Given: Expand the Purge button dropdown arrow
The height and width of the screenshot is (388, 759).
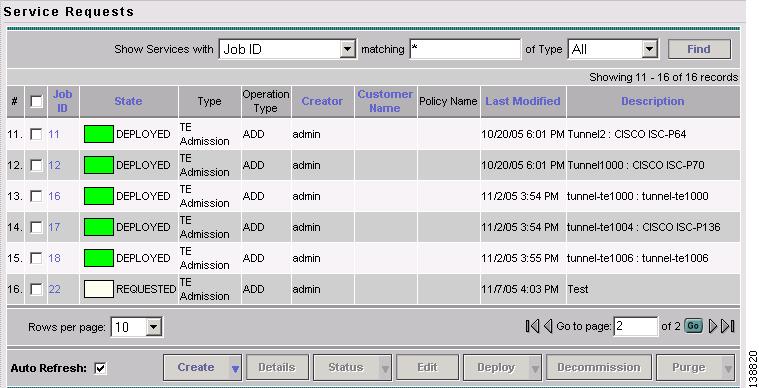Looking at the screenshot, I should click(x=728, y=368).
